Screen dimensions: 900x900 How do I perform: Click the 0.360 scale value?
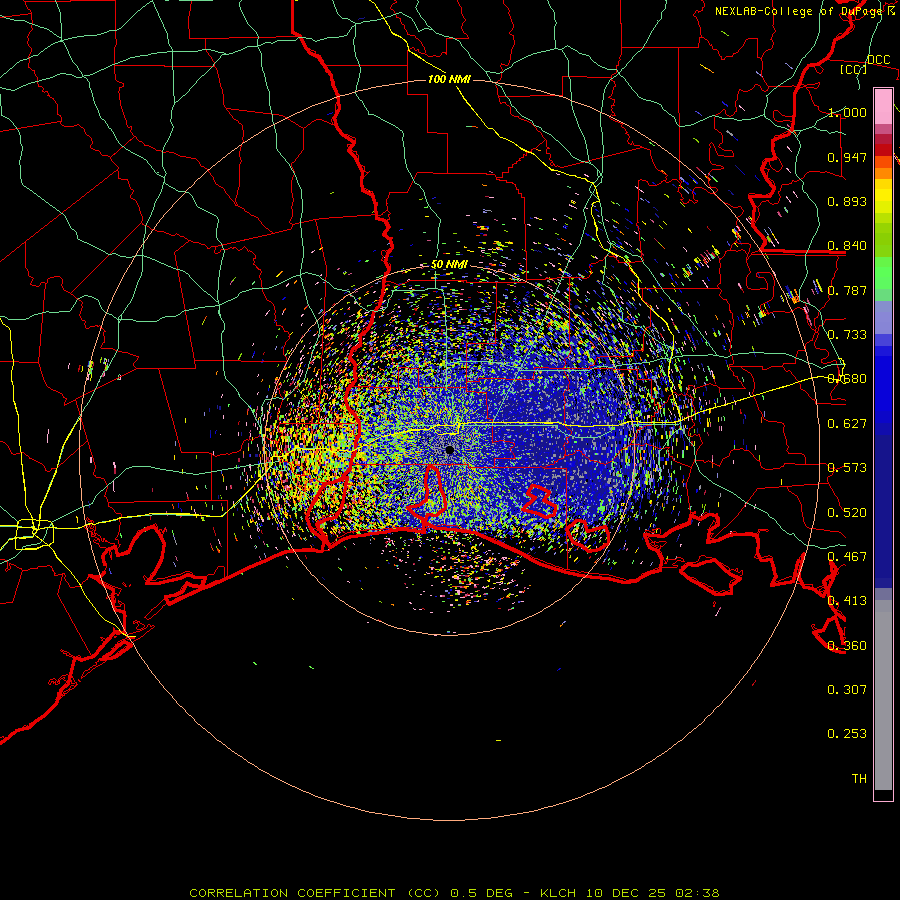847,646
